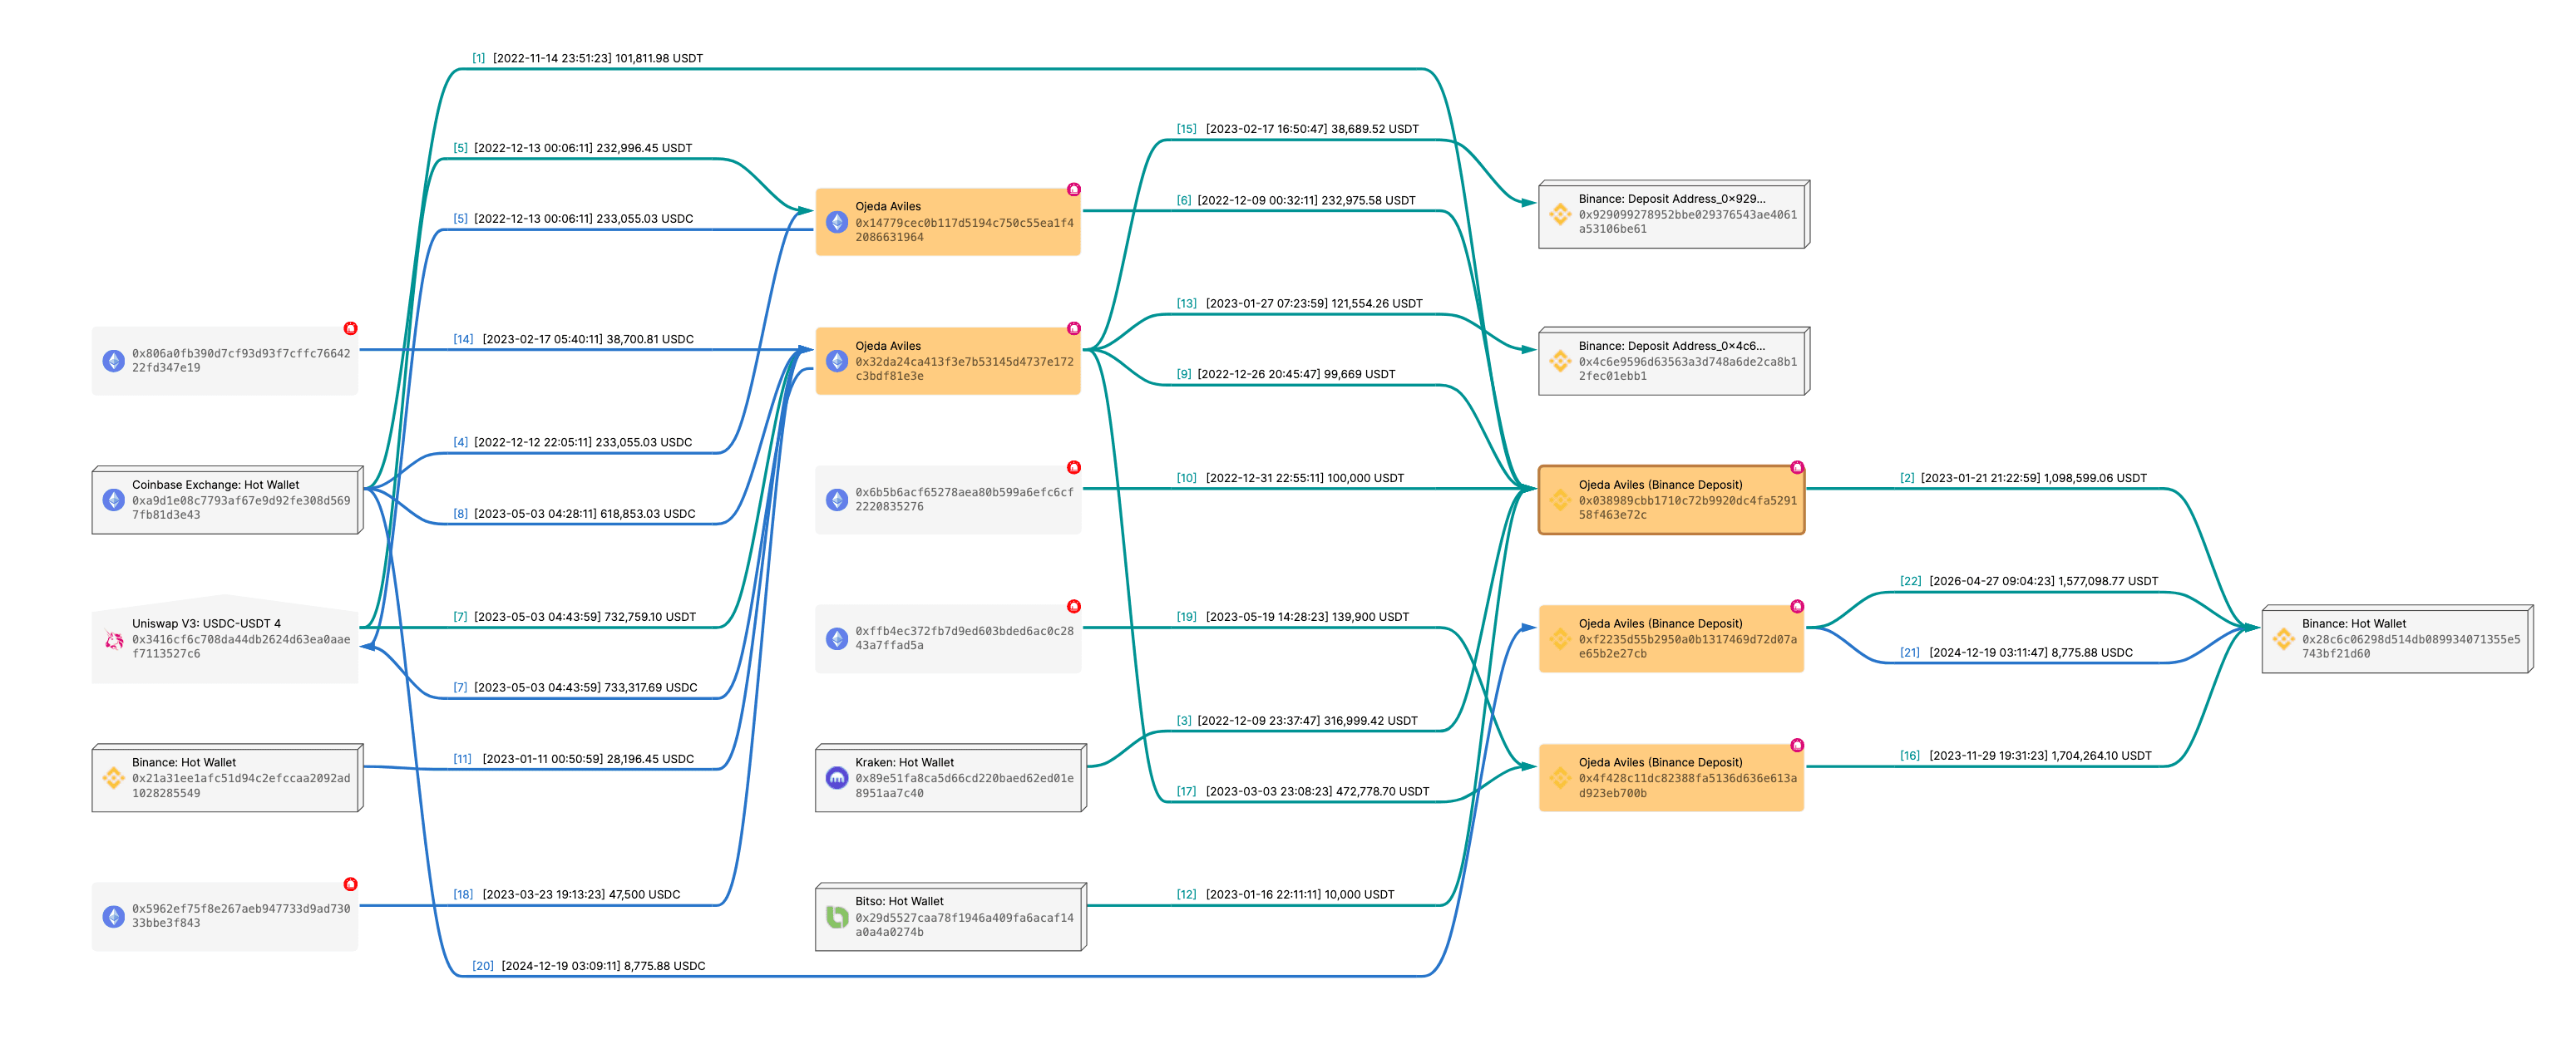Click the "Binance: Deposit Address_0×929..." title
2576x1049 pixels.
(1672, 199)
